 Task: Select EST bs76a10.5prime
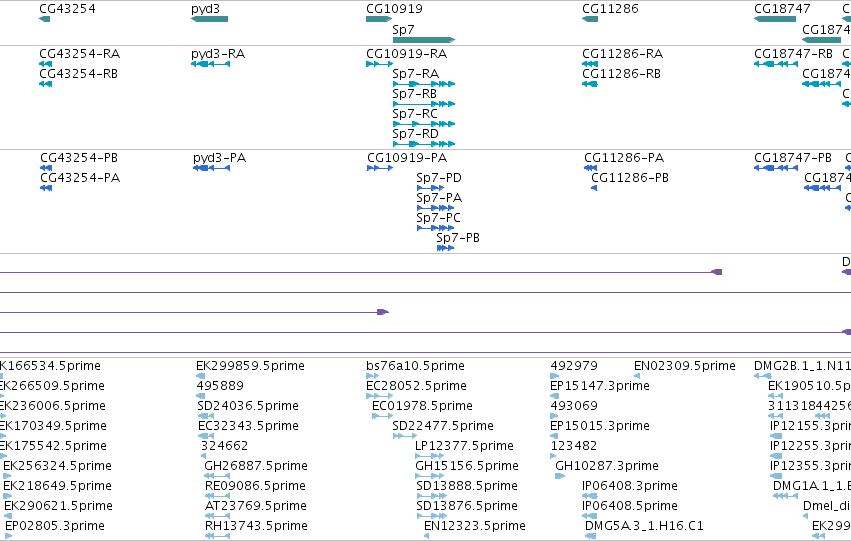click(x=415, y=366)
